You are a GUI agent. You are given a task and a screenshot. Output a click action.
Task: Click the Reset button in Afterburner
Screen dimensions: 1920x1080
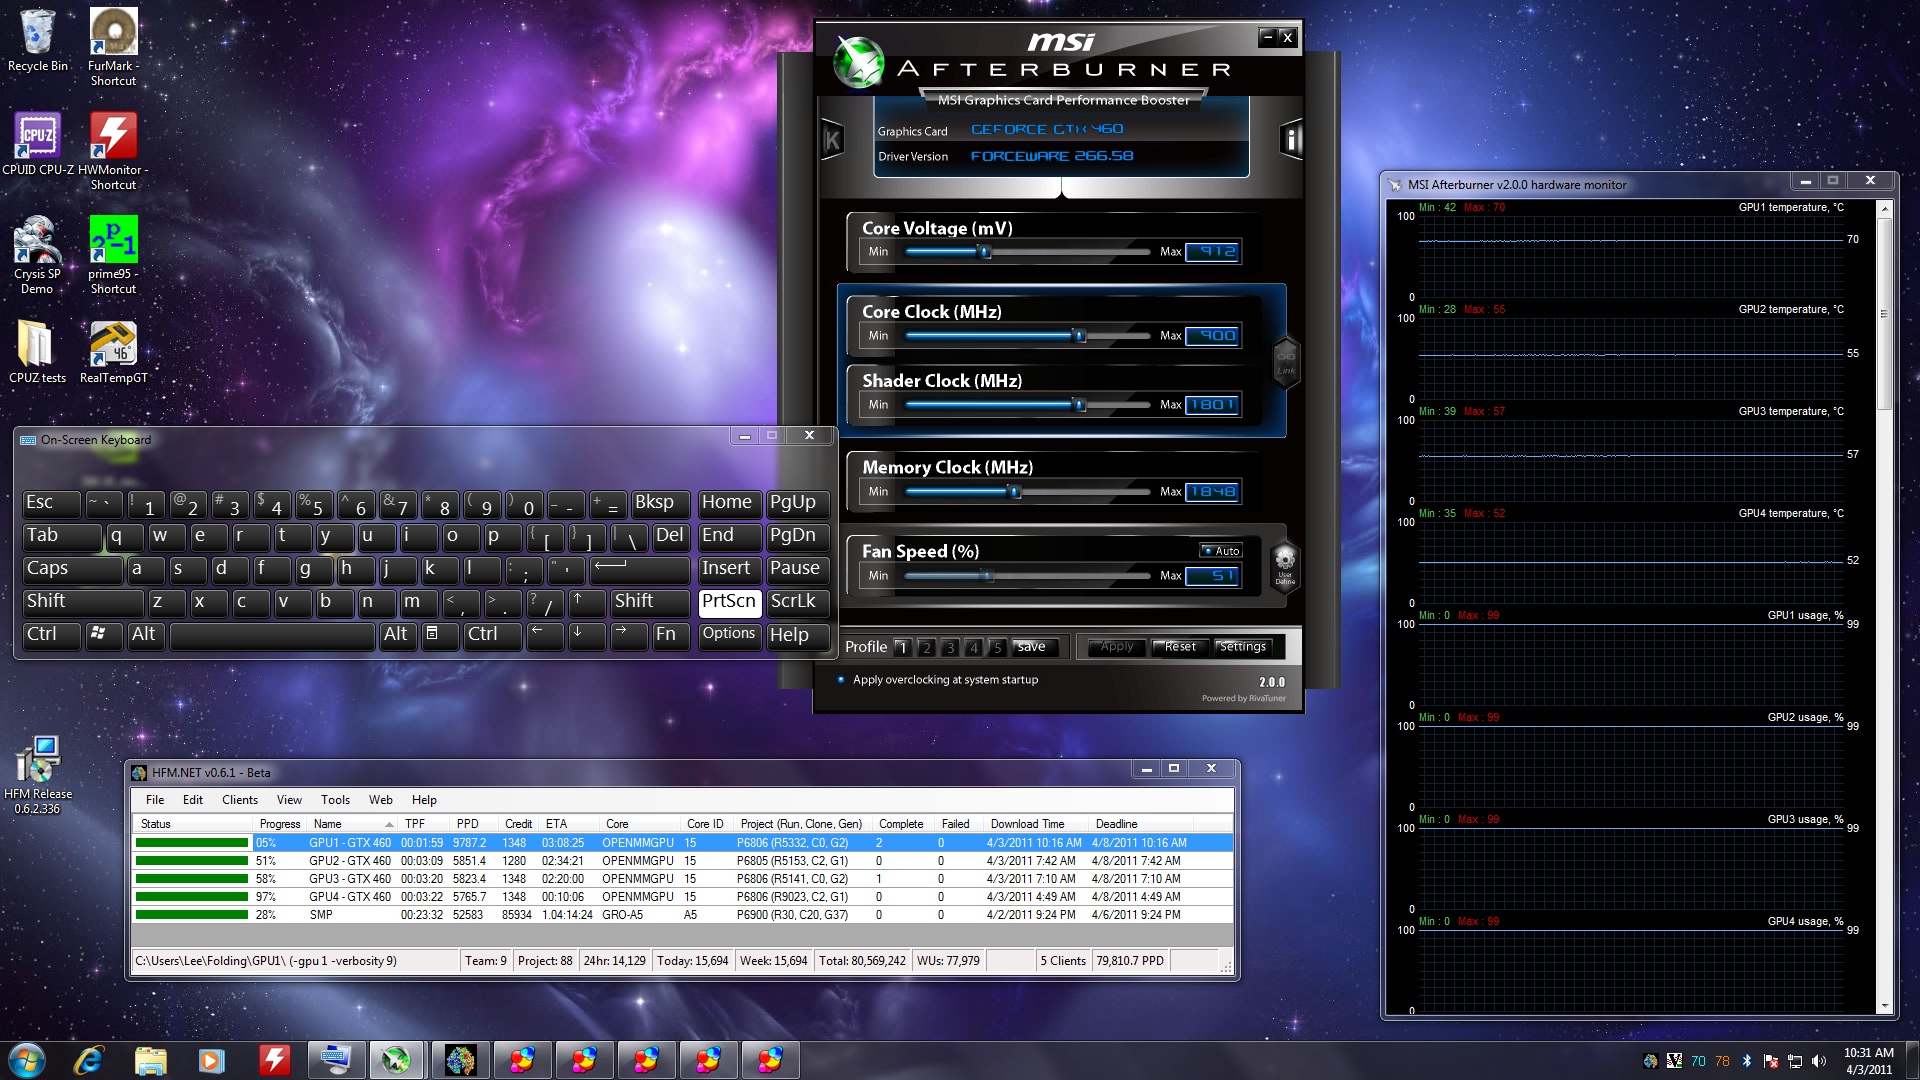(1179, 647)
